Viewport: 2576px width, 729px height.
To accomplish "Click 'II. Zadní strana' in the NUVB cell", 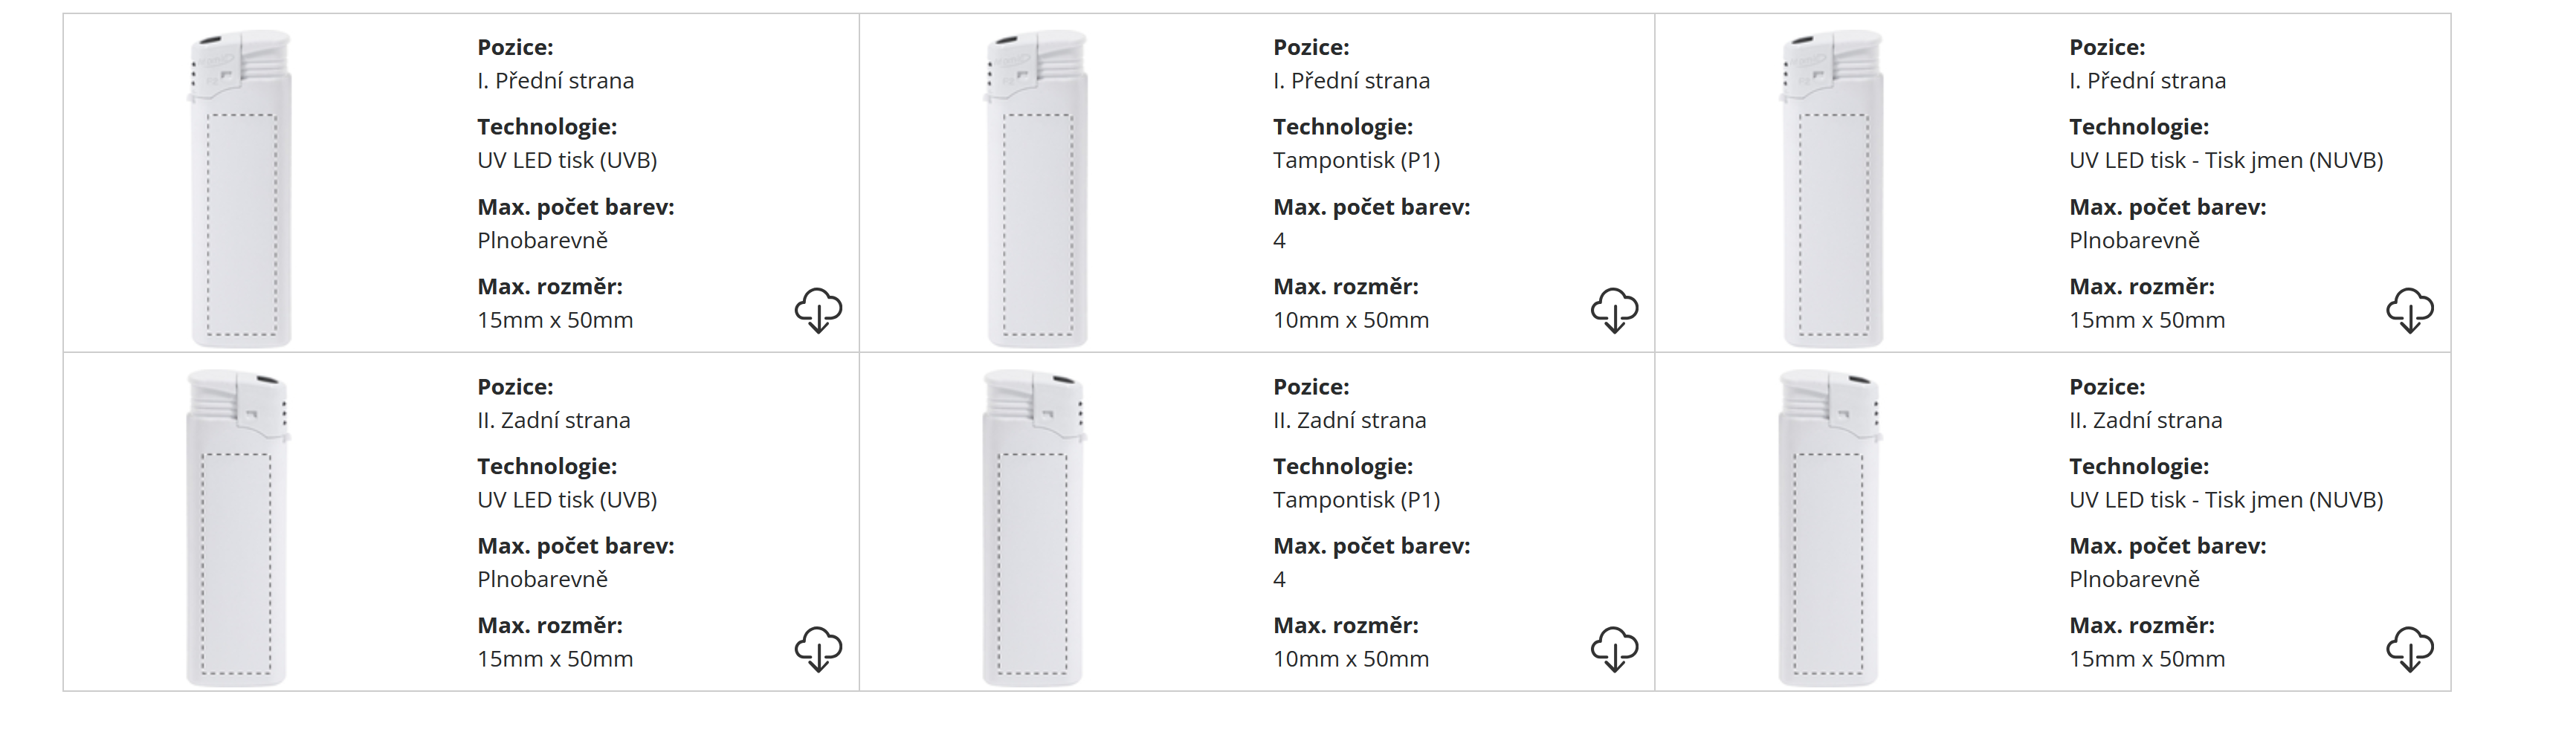I will pos(2145,420).
